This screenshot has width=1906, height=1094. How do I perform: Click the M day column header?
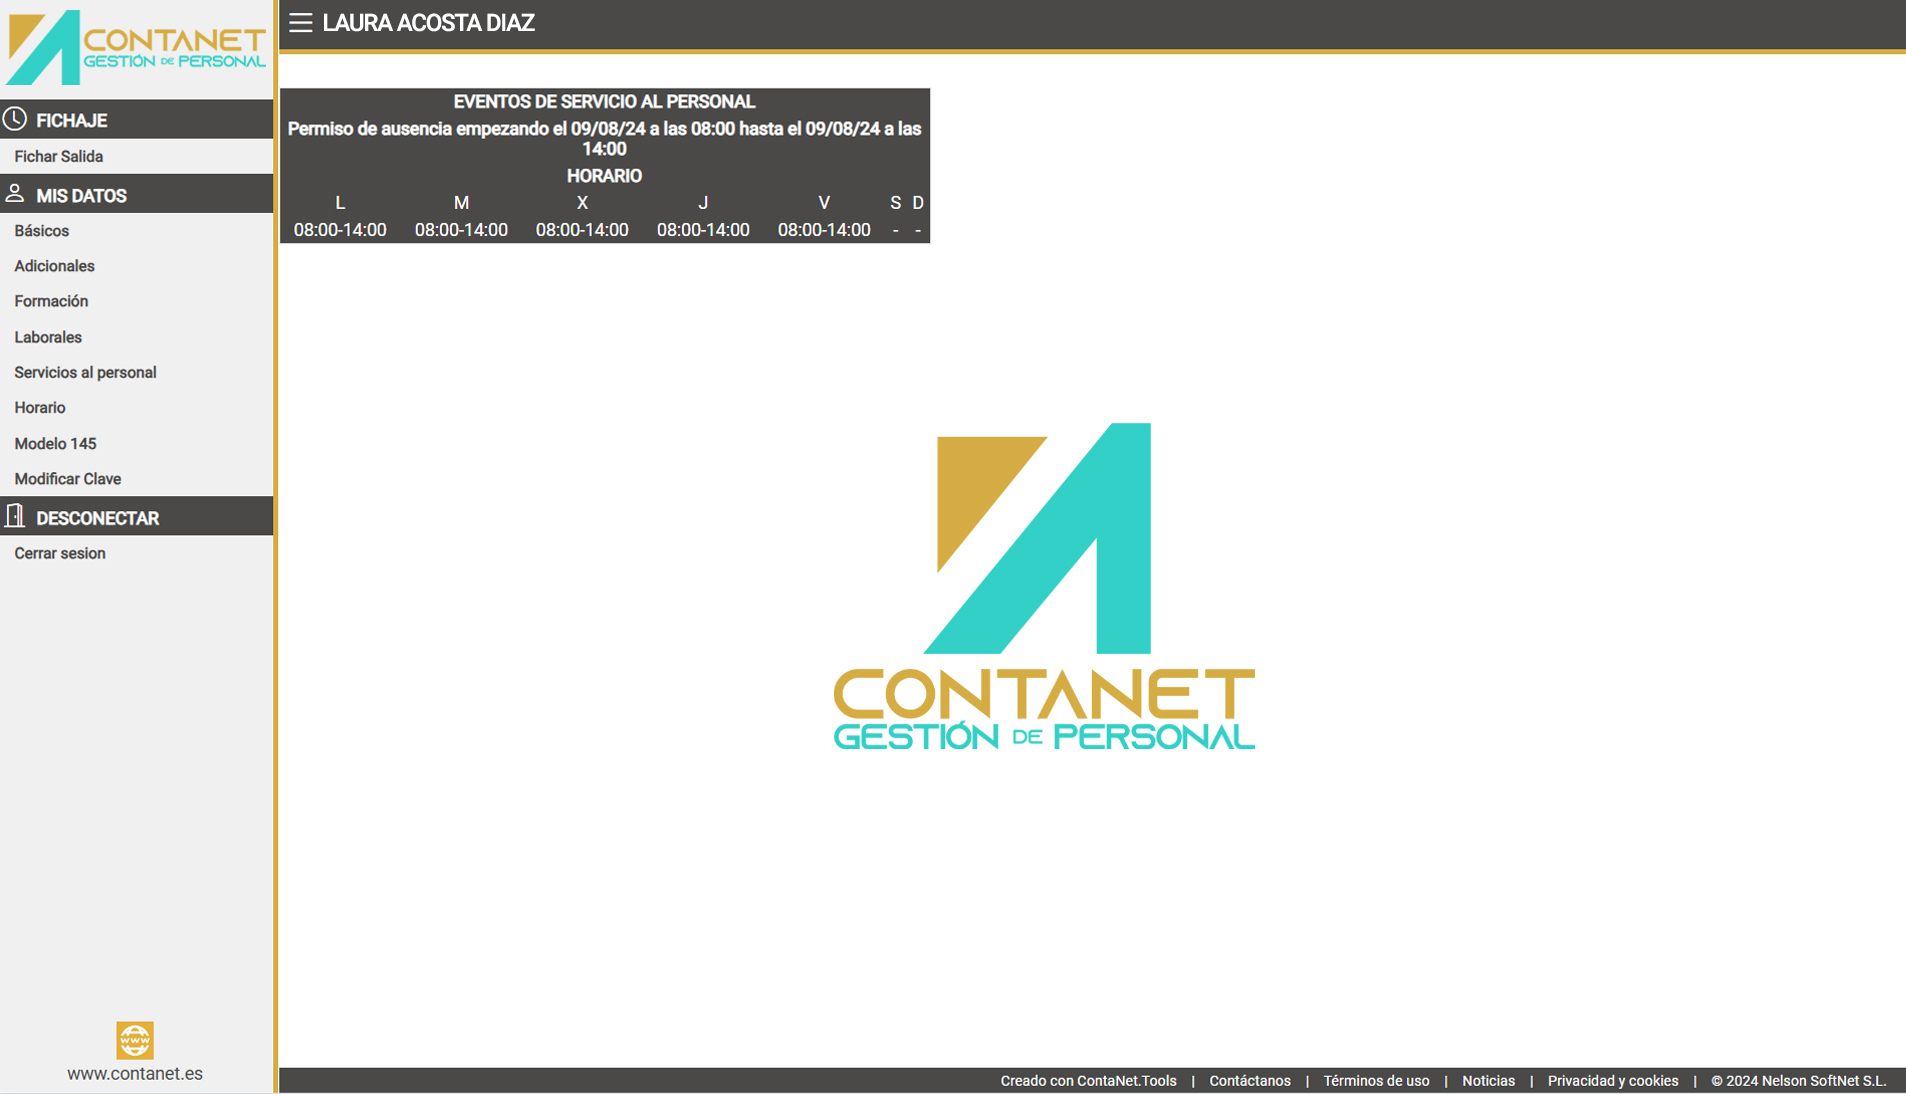coord(461,203)
